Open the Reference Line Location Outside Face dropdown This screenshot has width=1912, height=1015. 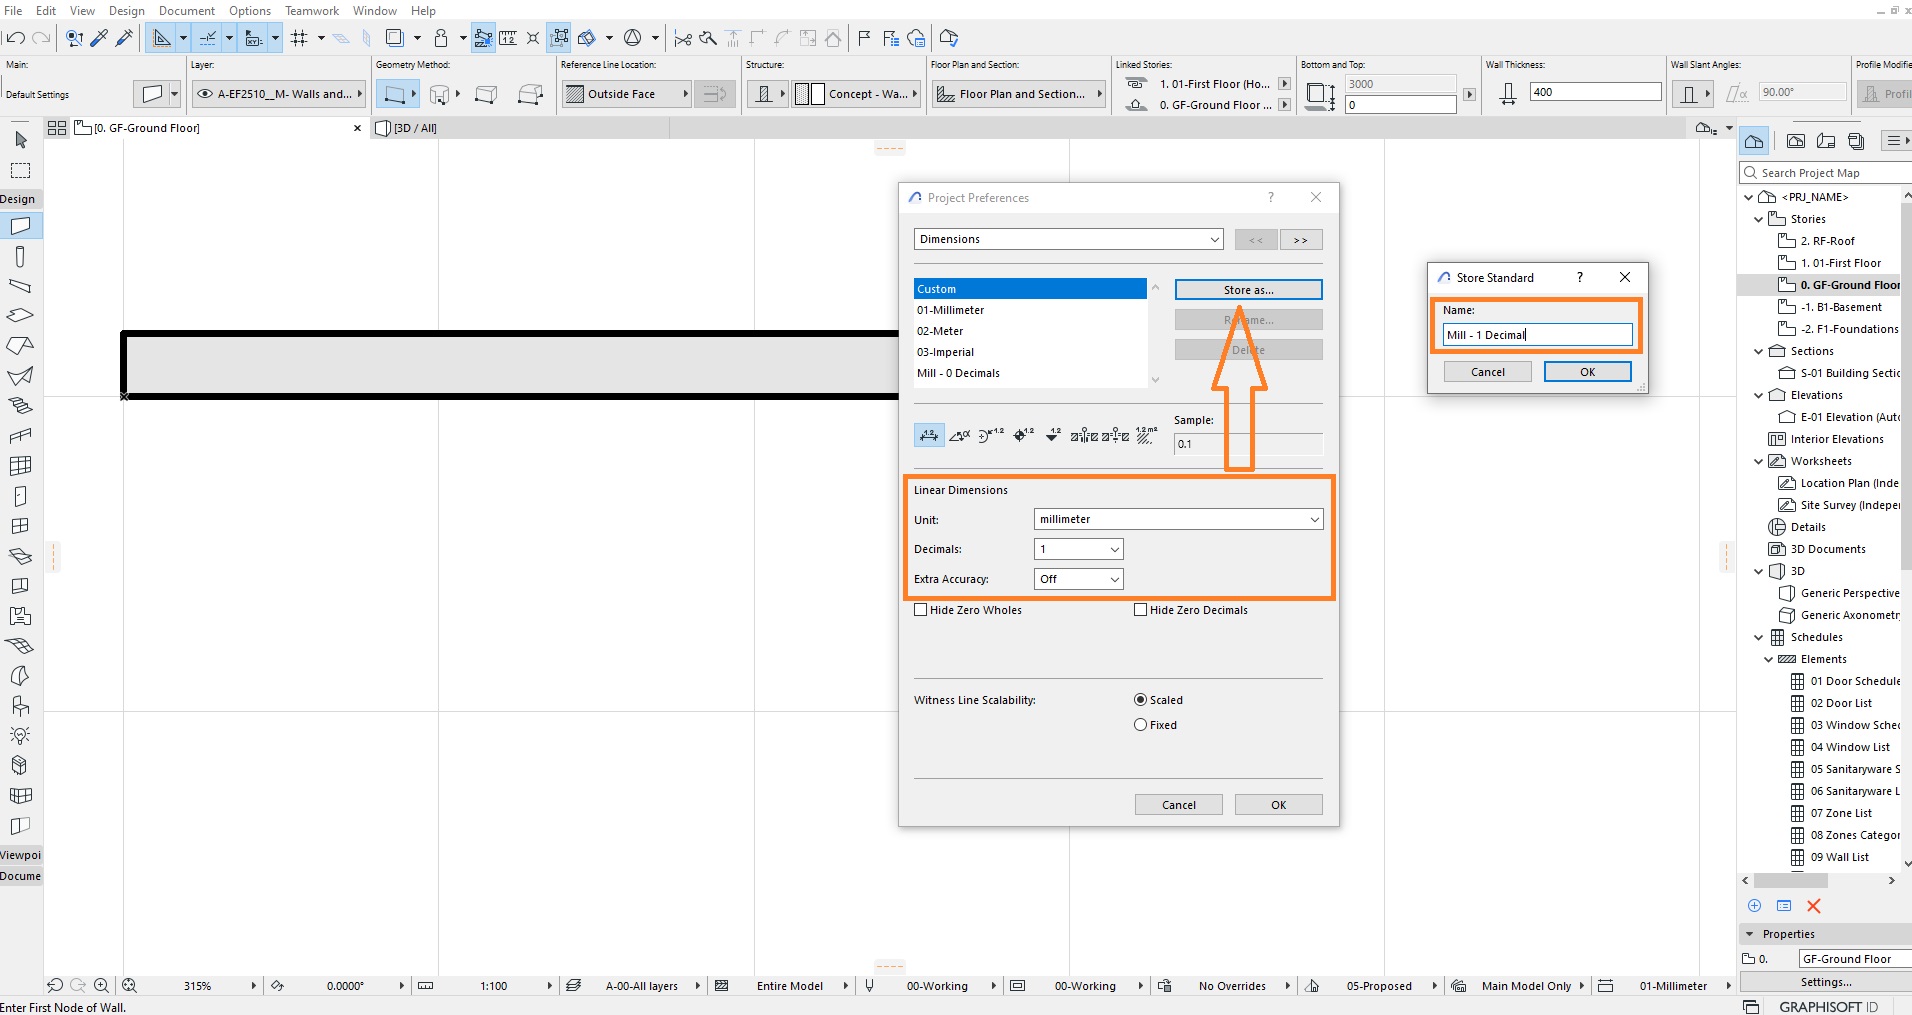(x=627, y=94)
